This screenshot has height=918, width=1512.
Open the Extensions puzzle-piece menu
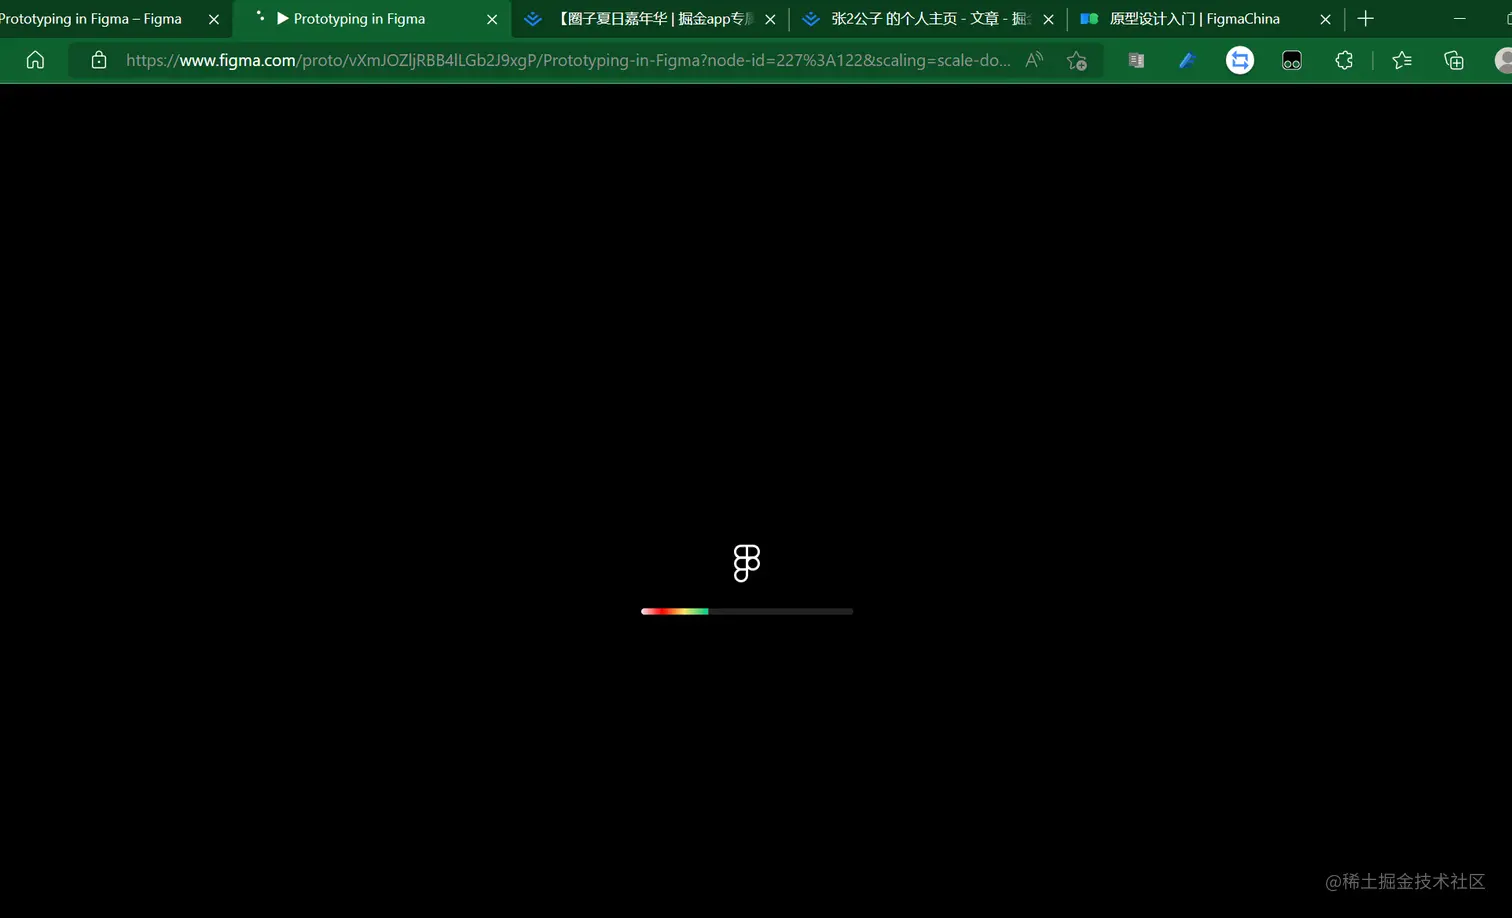click(x=1344, y=61)
